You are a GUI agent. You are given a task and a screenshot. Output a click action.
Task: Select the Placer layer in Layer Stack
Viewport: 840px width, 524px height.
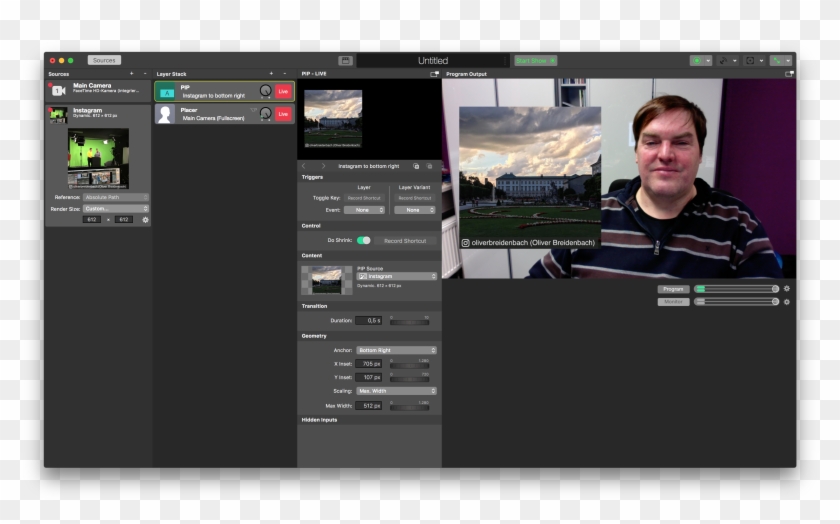click(224, 114)
